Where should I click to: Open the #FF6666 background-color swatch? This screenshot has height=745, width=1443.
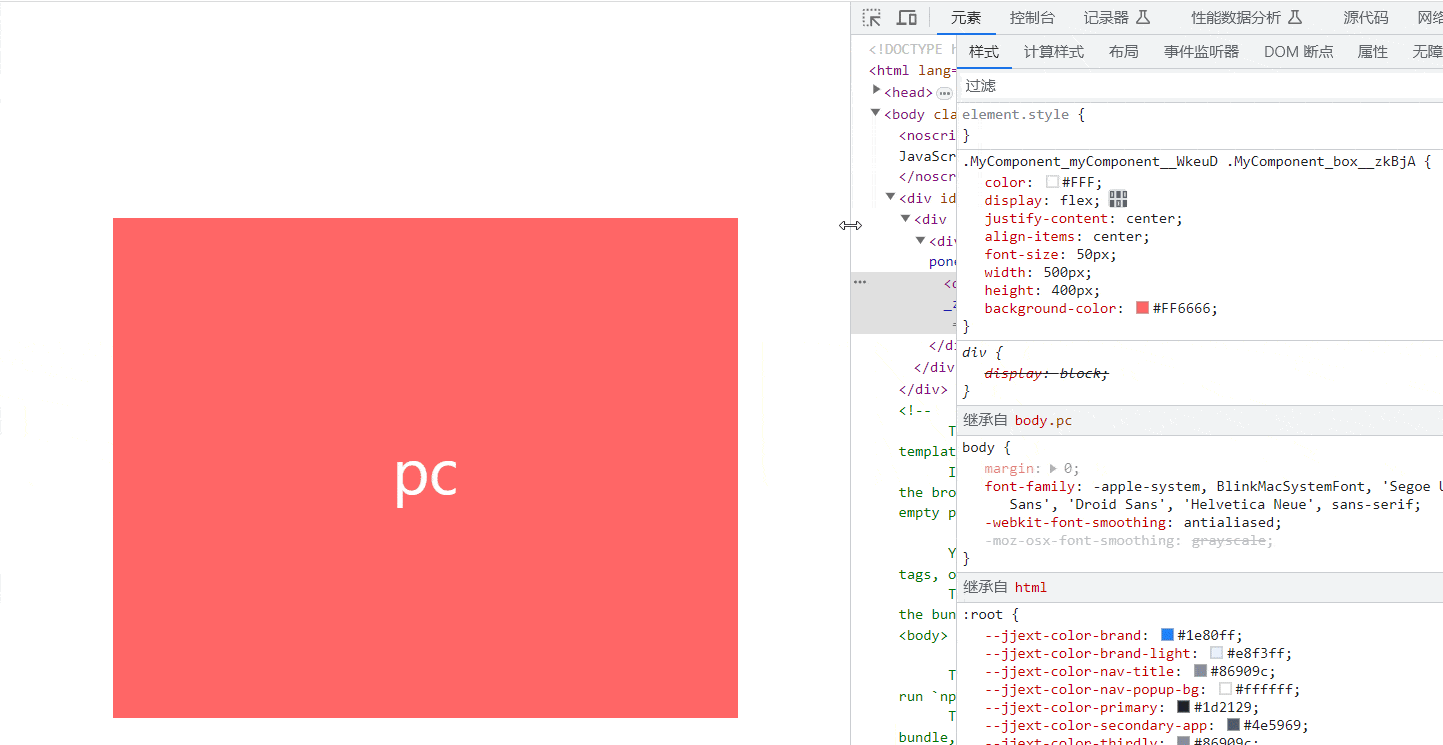point(1142,308)
